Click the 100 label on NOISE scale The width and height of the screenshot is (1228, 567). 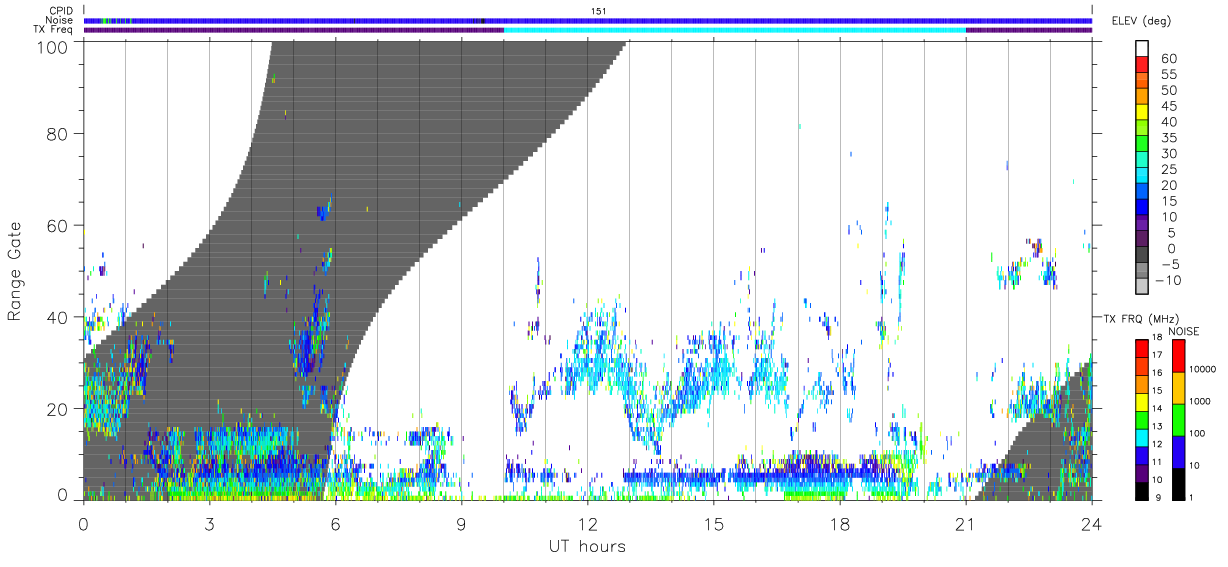(x=1199, y=434)
